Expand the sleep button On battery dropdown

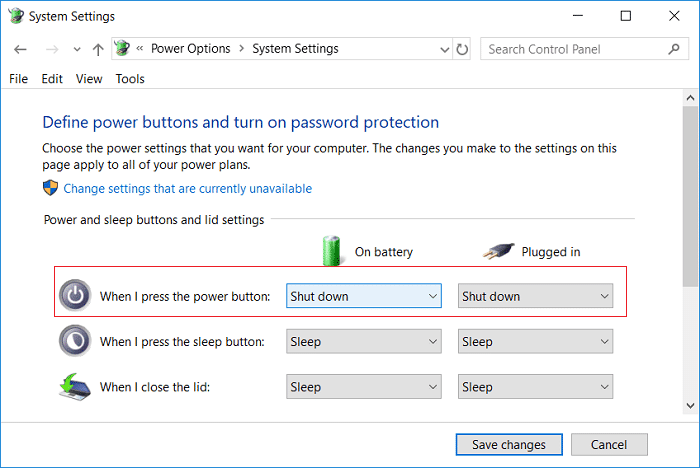tap(364, 342)
